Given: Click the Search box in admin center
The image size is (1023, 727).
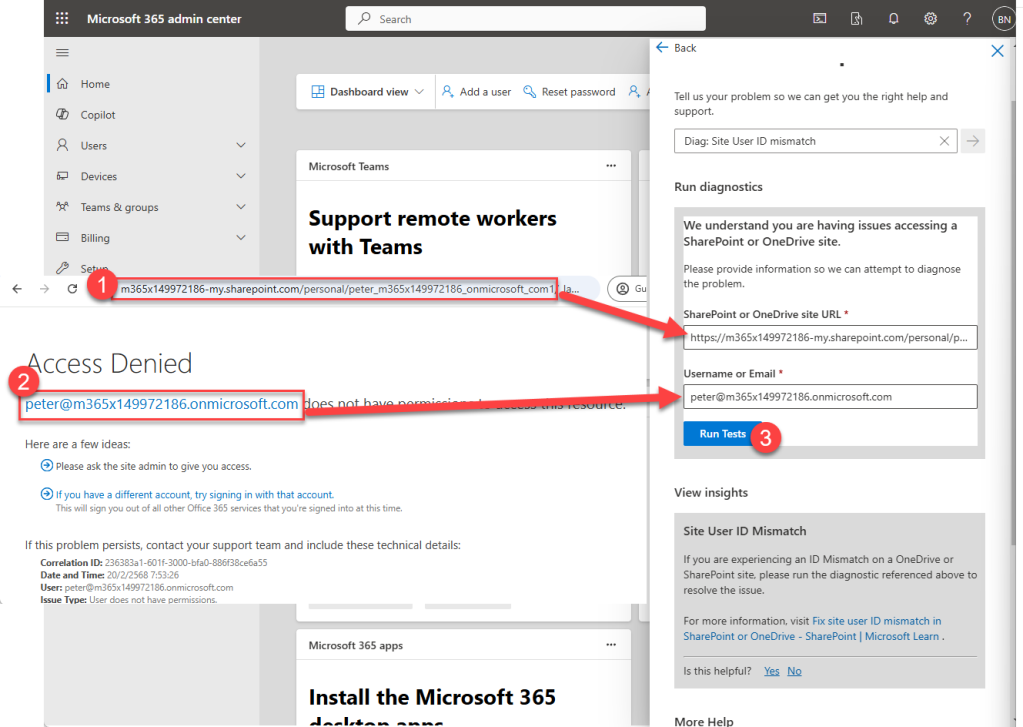Looking at the screenshot, I should (x=525, y=19).
